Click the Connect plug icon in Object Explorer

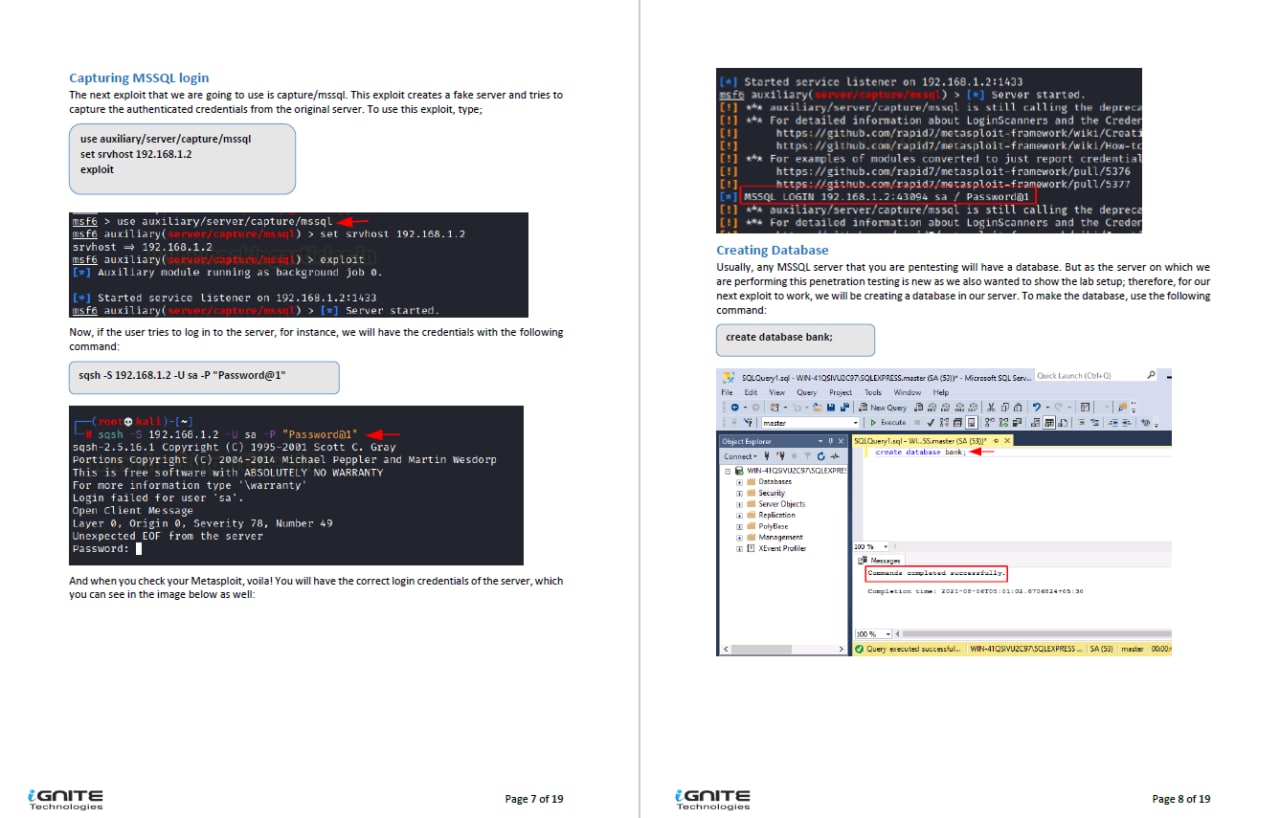[x=767, y=456]
